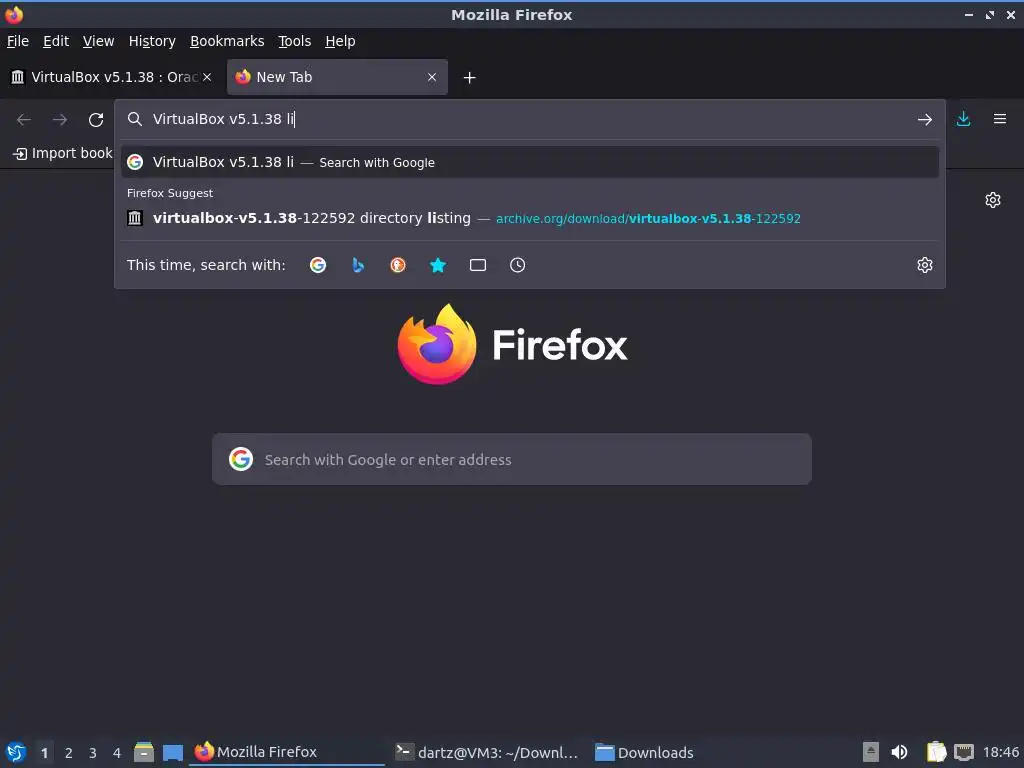Screen dimensions: 1024x768
Task: Search open tabs with the tab icon
Action: (477, 265)
